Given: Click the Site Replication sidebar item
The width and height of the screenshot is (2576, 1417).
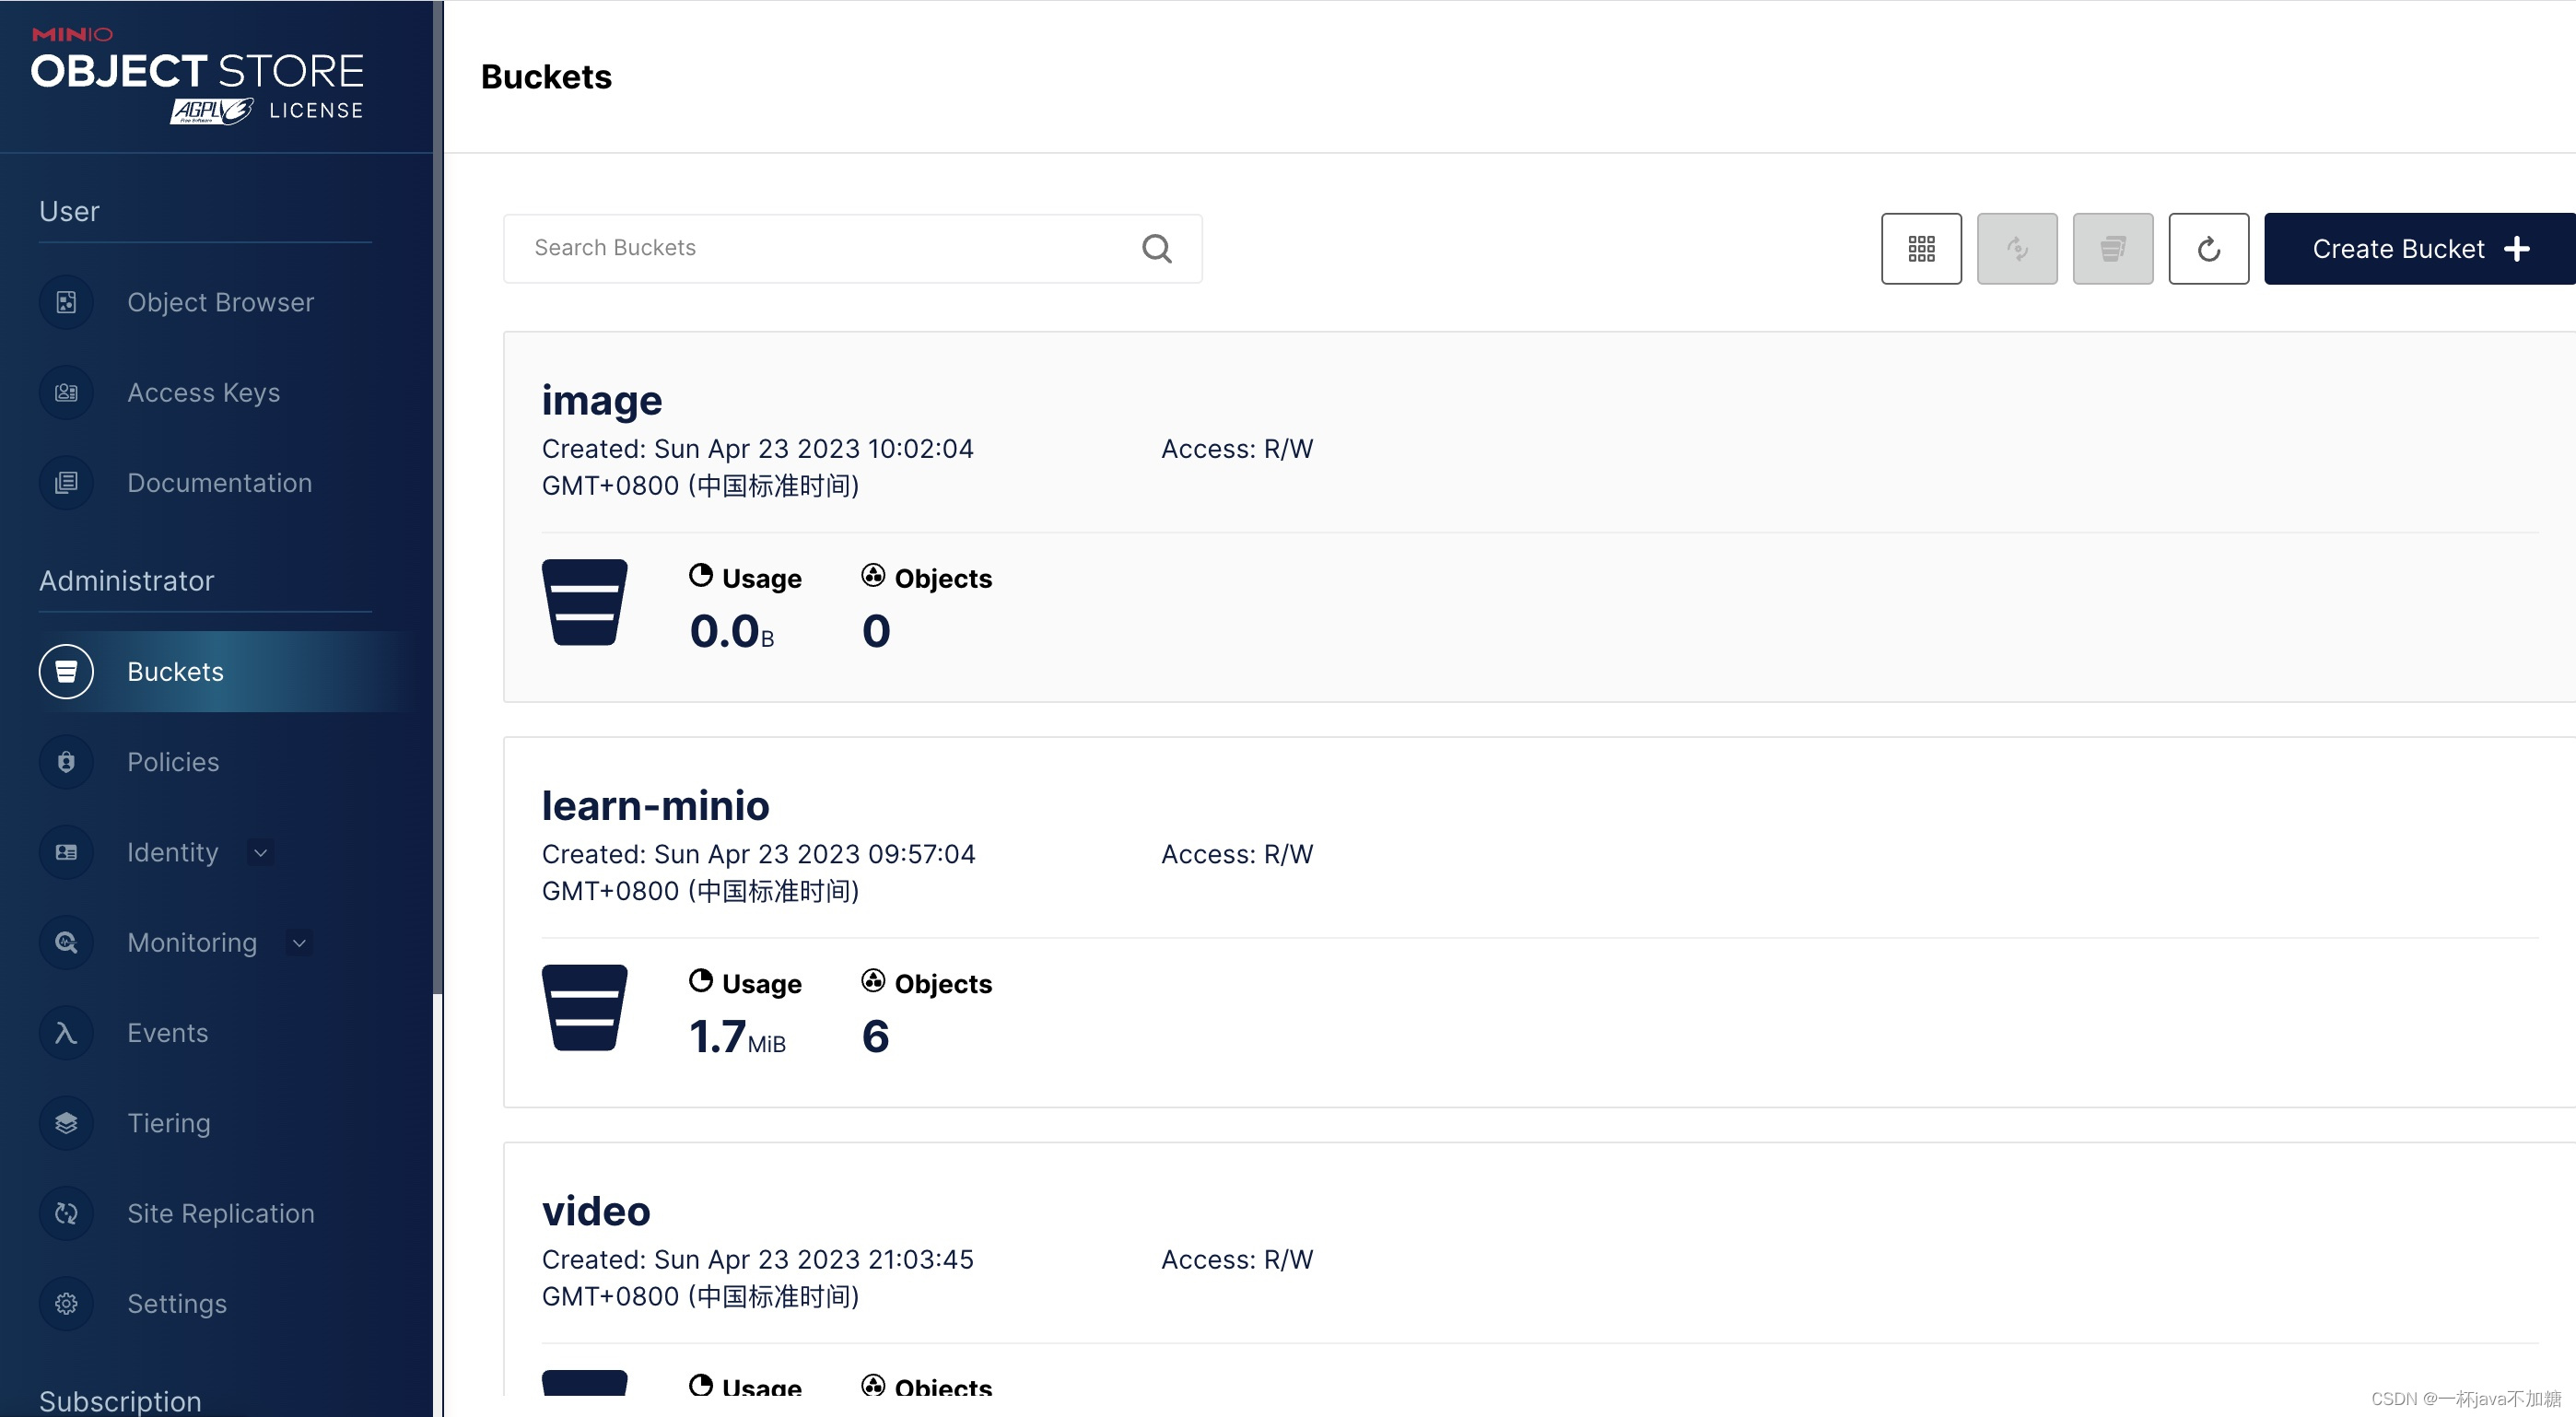Looking at the screenshot, I should pyautogui.click(x=221, y=1212).
